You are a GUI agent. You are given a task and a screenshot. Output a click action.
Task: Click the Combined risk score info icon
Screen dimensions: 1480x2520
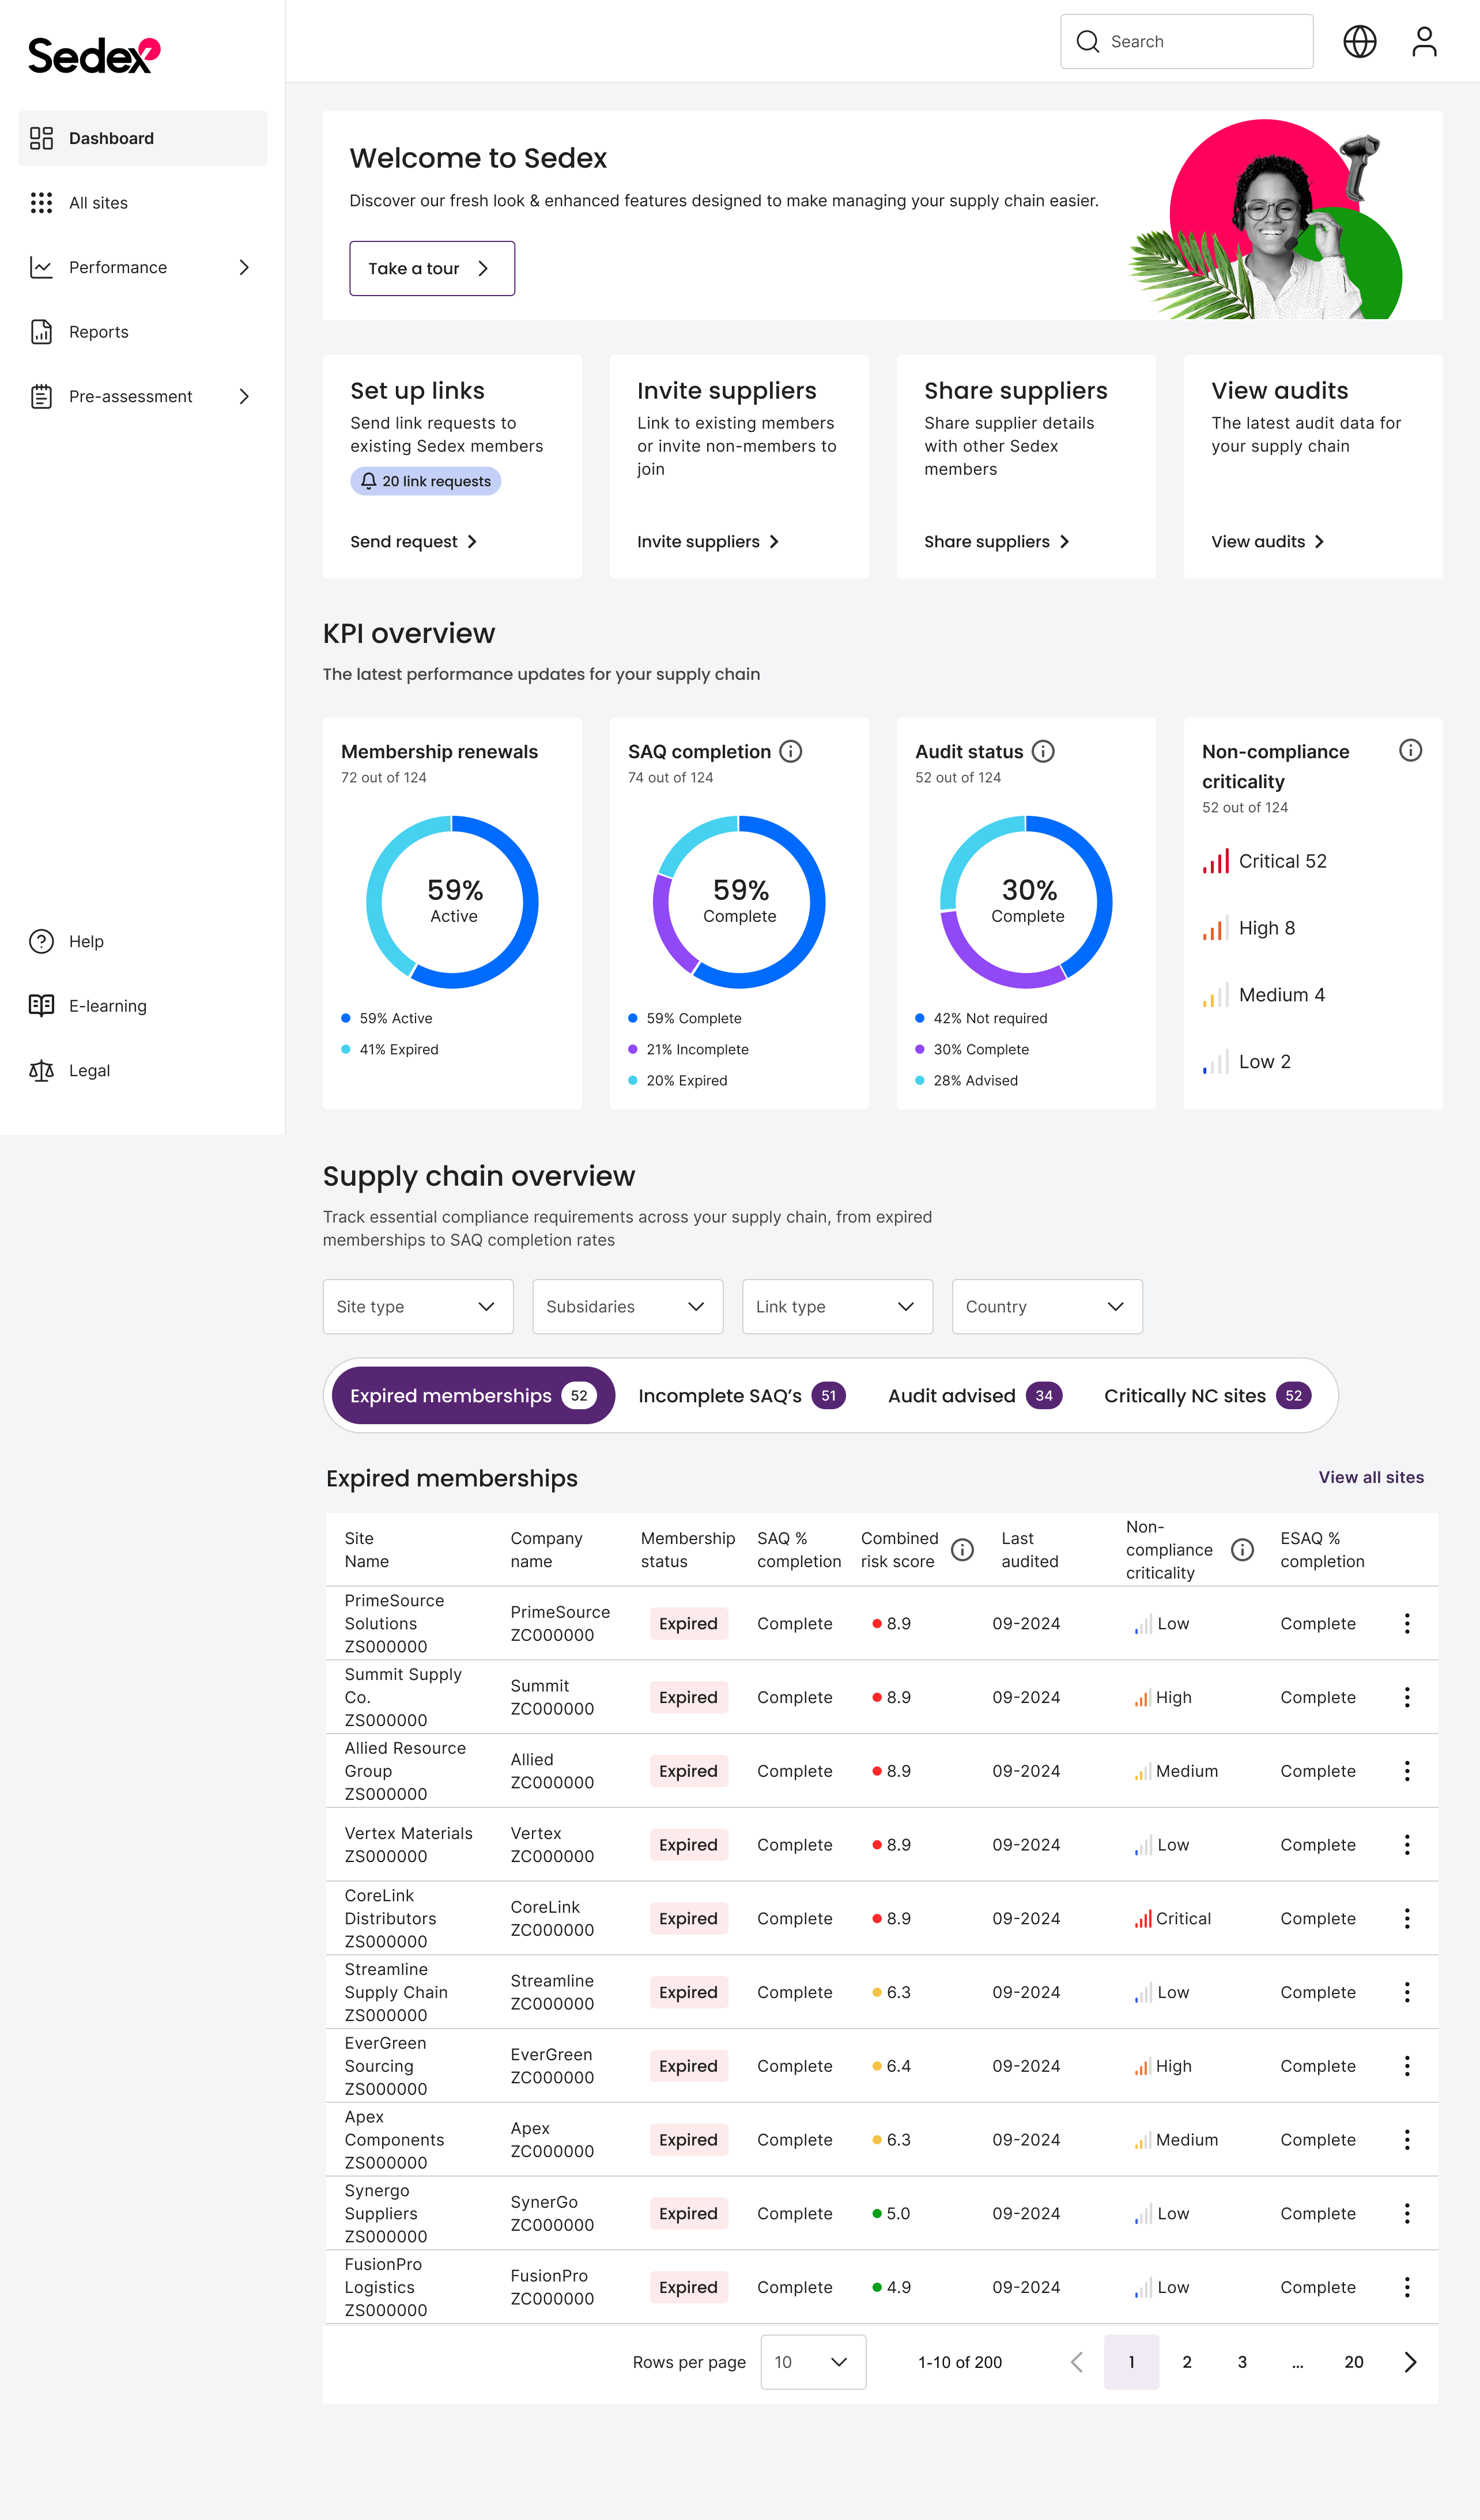(x=962, y=1549)
